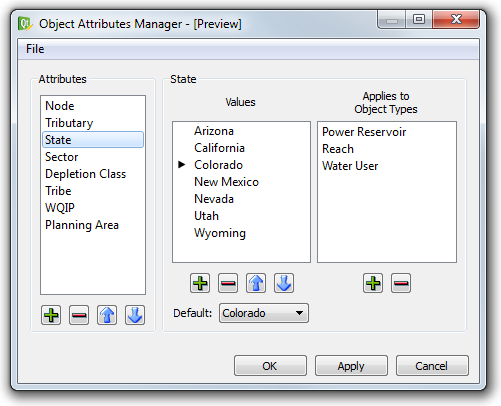
Task: Open the Default value dropdown
Action: point(264,313)
